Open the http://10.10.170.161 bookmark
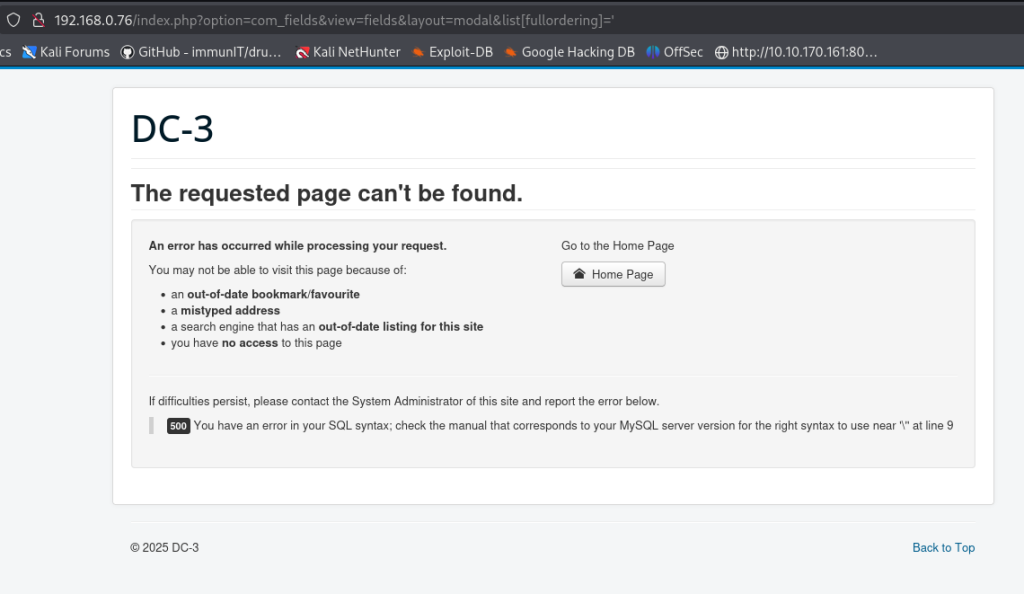 [796, 52]
